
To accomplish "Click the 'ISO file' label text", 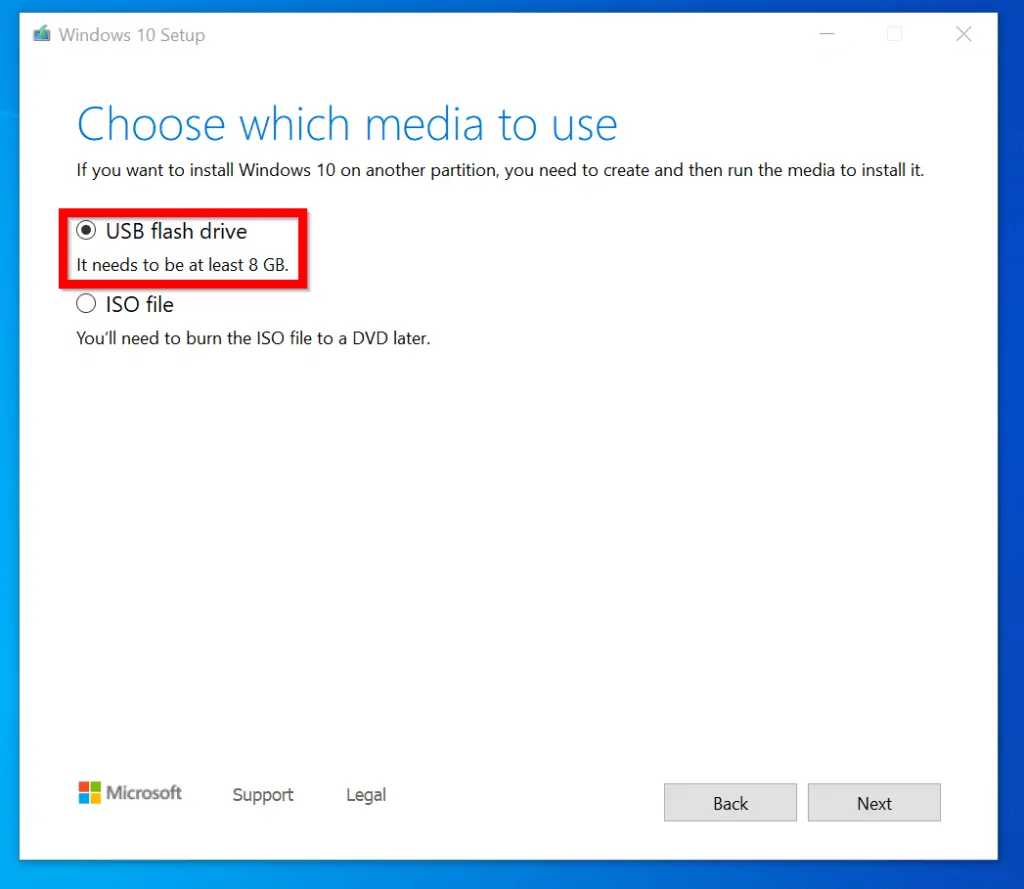I will click(x=140, y=304).
